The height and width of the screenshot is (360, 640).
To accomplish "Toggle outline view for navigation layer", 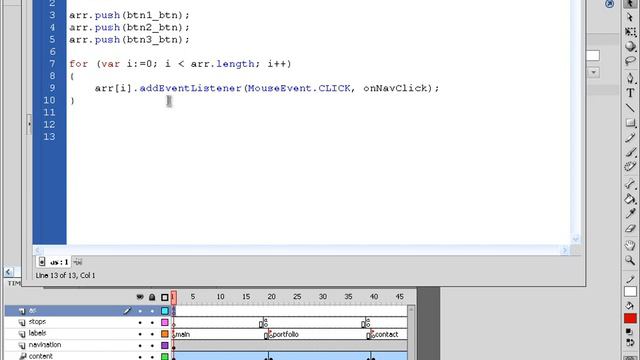I will tap(165, 345).
